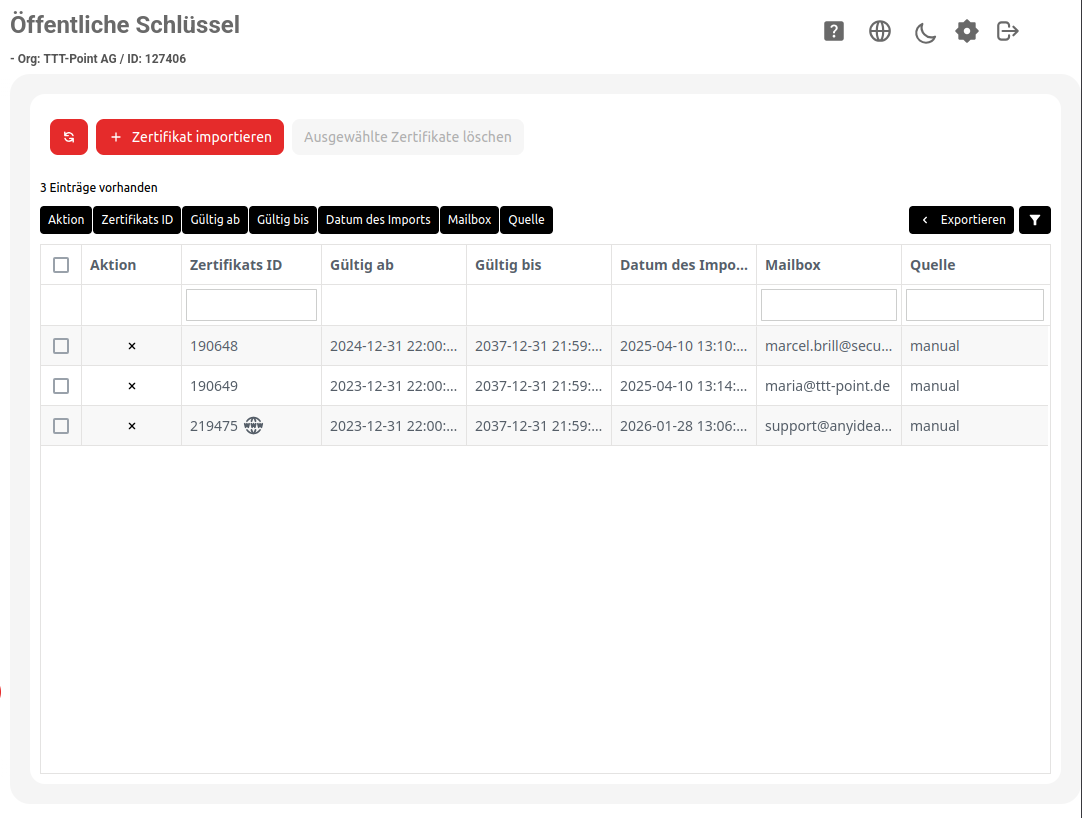Click the Mailbox filter input field
Viewport: 1082px width, 818px height.
click(x=828, y=305)
